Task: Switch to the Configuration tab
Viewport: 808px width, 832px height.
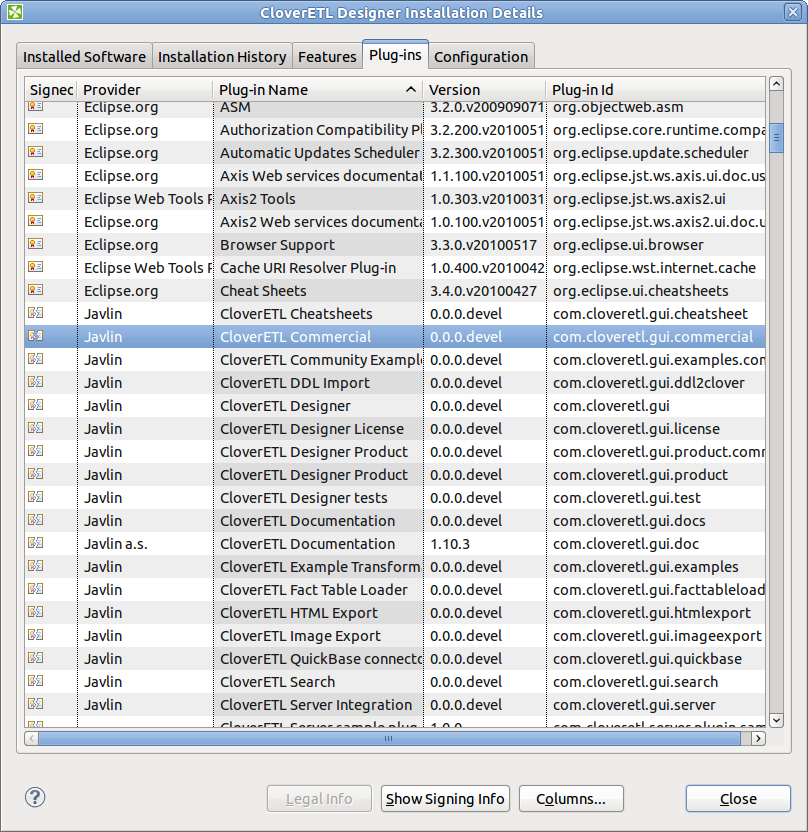Action: pyautogui.click(x=481, y=56)
